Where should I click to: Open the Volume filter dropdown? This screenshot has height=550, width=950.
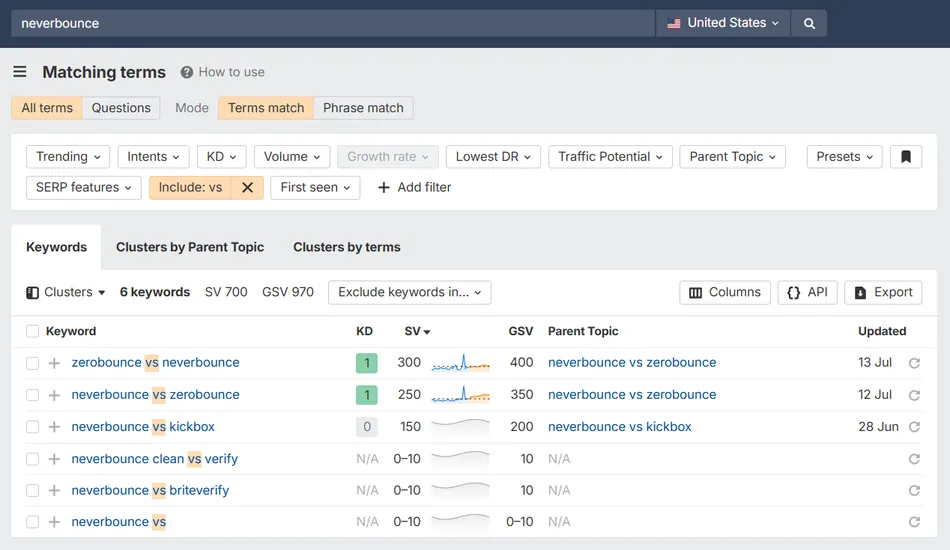click(x=291, y=157)
